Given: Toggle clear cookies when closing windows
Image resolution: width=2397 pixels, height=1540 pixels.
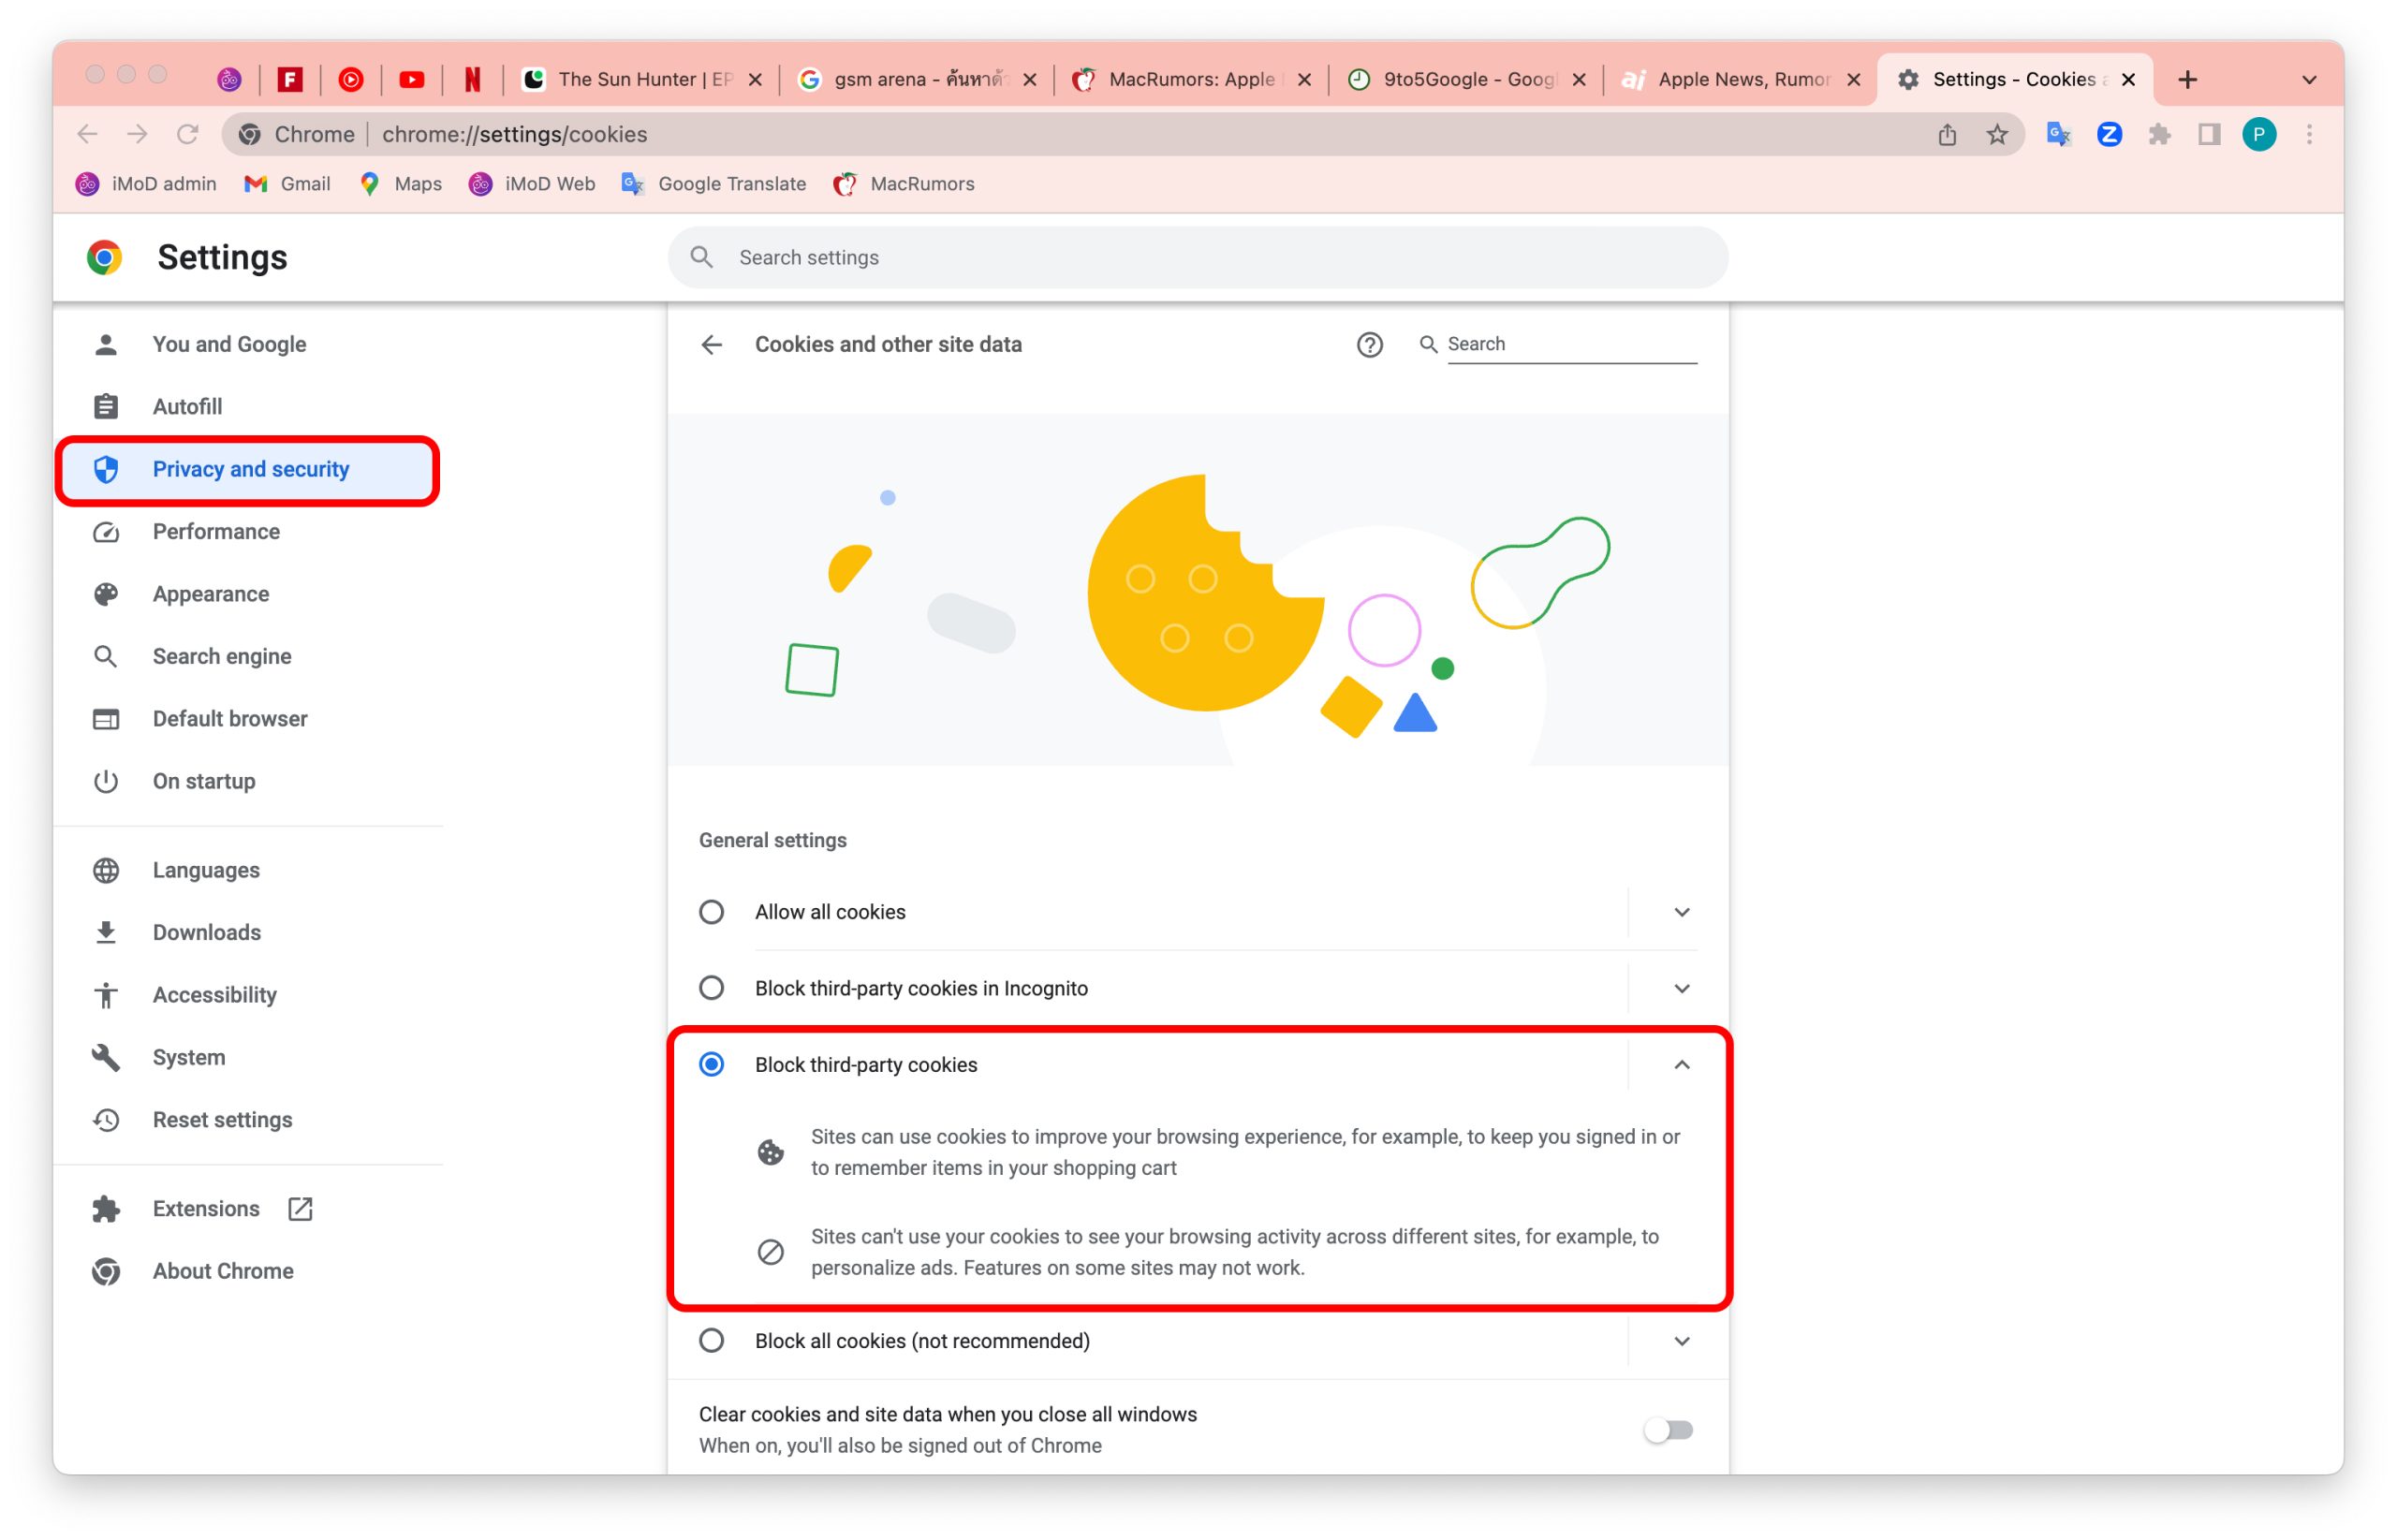Looking at the screenshot, I should [x=1668, y=1430].
